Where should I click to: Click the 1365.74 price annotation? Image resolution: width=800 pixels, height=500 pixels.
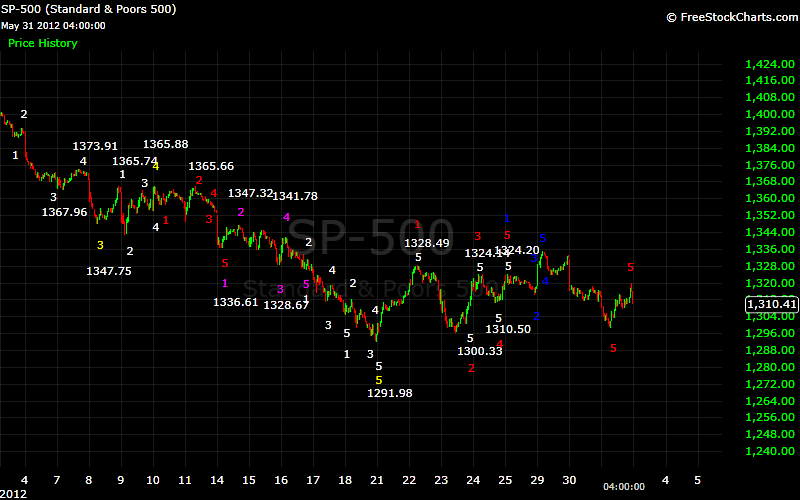click(134, 161)
